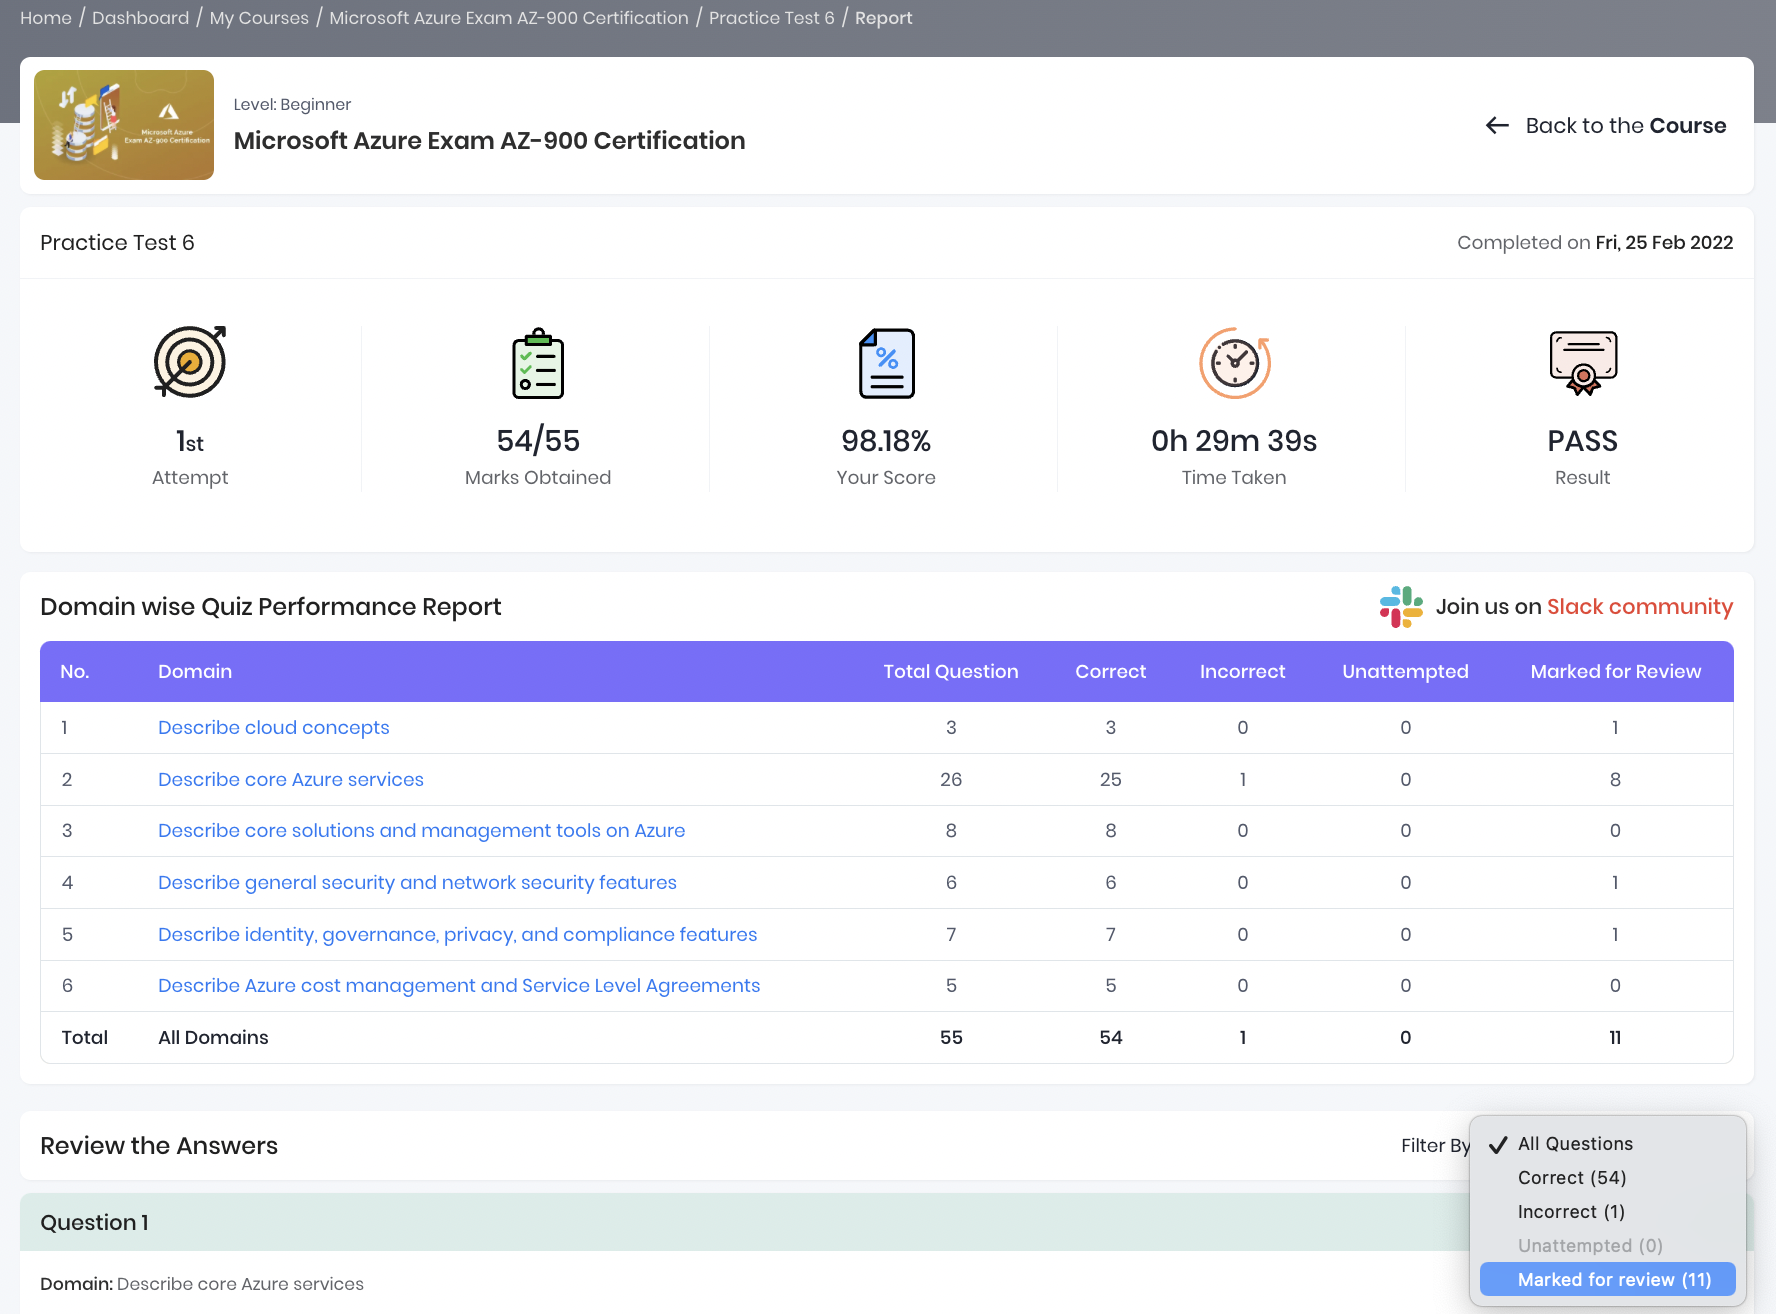Click the Total Question column header
1776x1314 pixels.
[951, 672]
